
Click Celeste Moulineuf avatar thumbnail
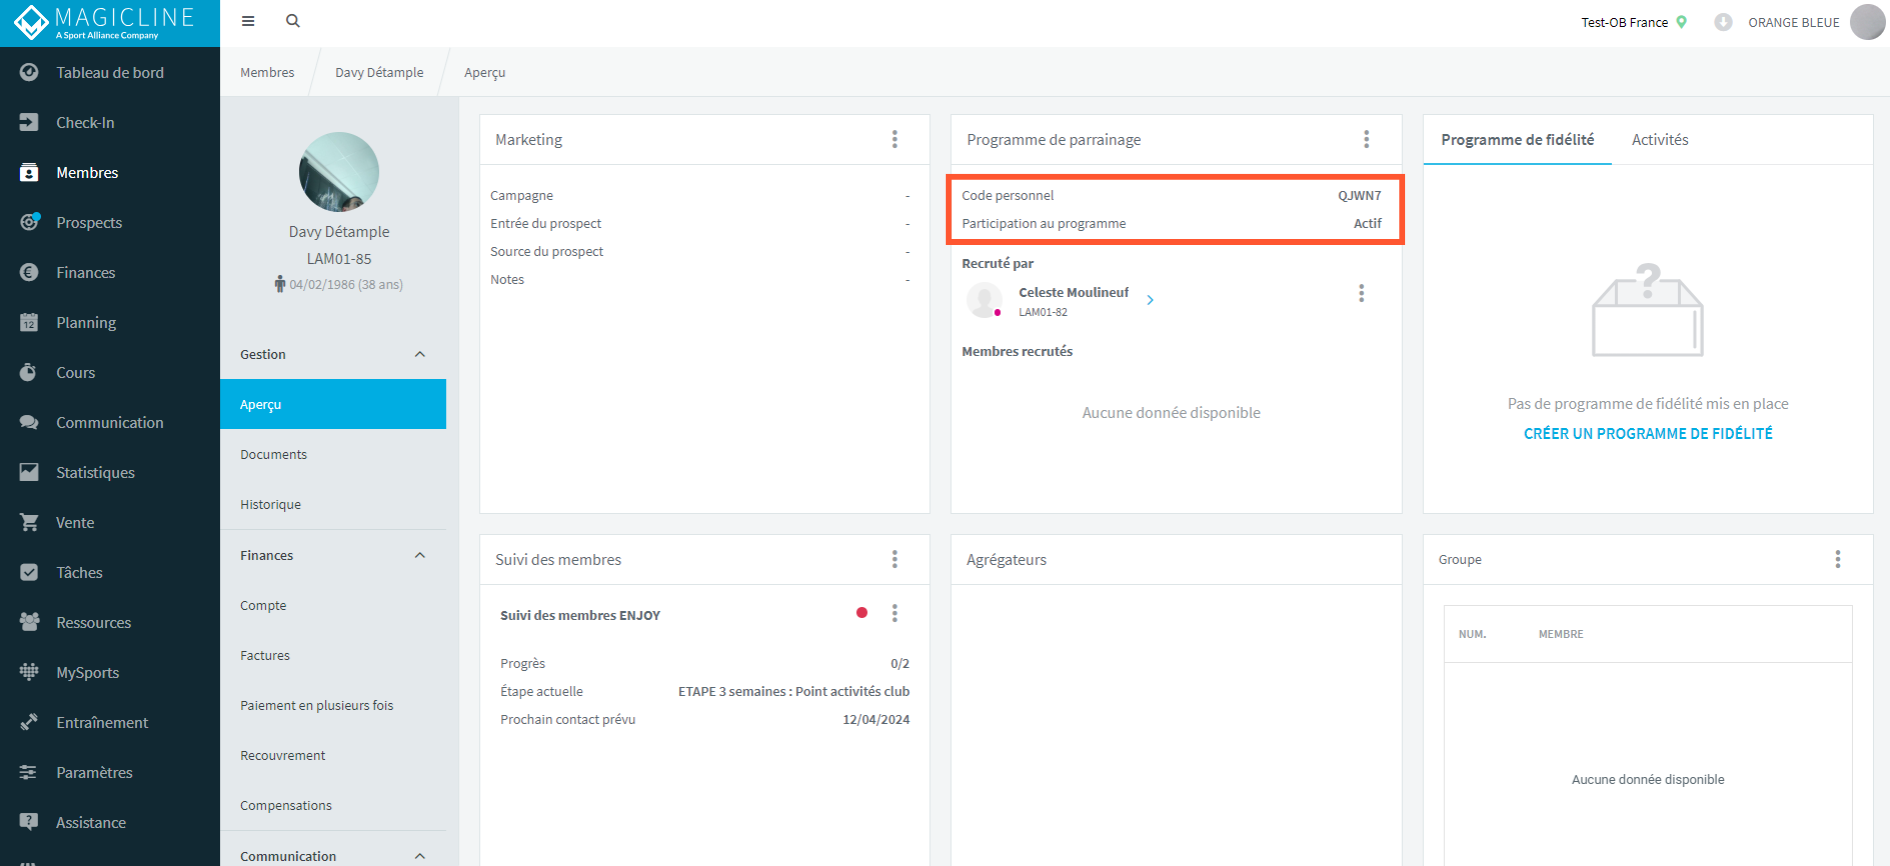coord(984,300)
